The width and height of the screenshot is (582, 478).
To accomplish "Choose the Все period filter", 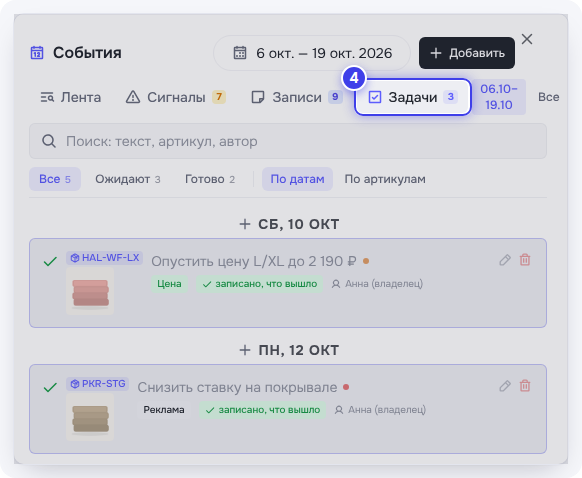I will 548,97.
